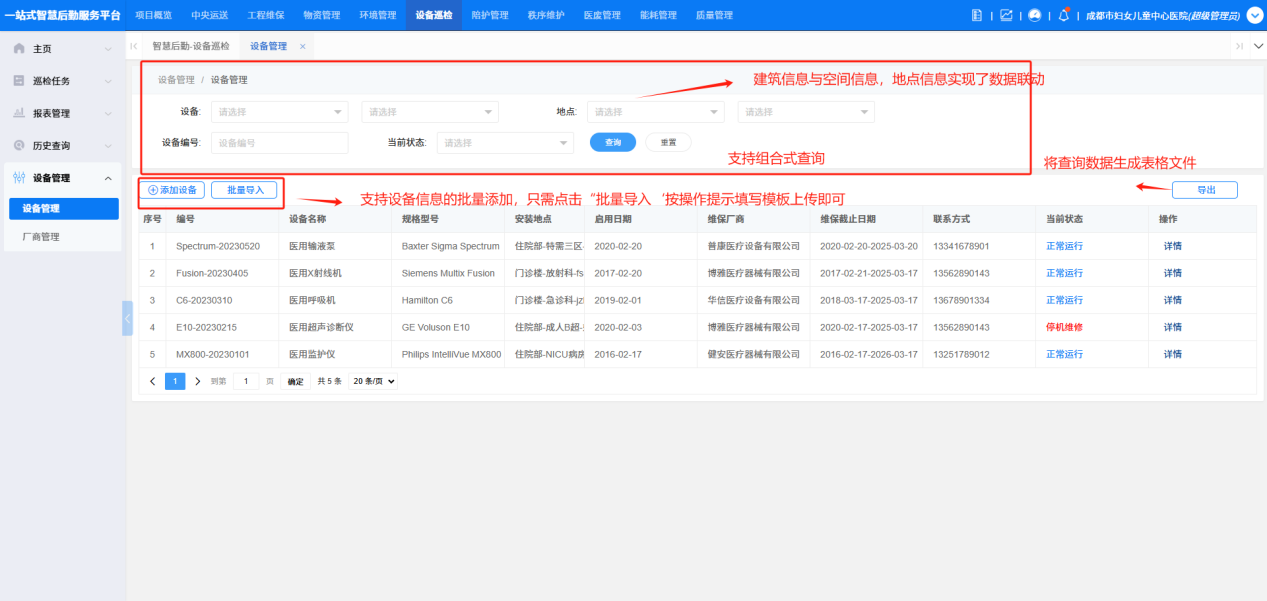Open the second 设备 dropdown
This screenshot has height=601, width=1267.
click(430, 112)
